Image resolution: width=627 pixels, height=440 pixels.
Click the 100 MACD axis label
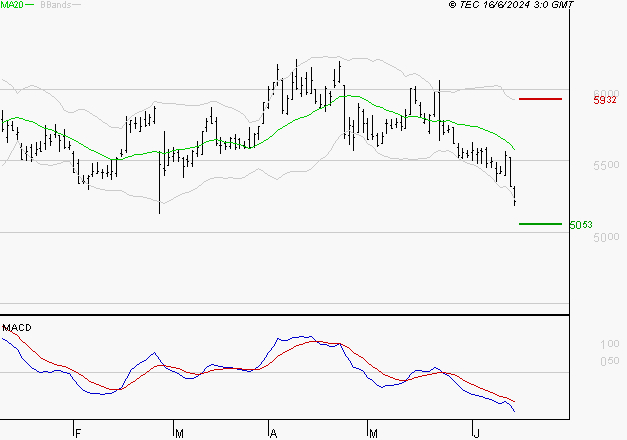pyautogui.click(x=610, y=344)
